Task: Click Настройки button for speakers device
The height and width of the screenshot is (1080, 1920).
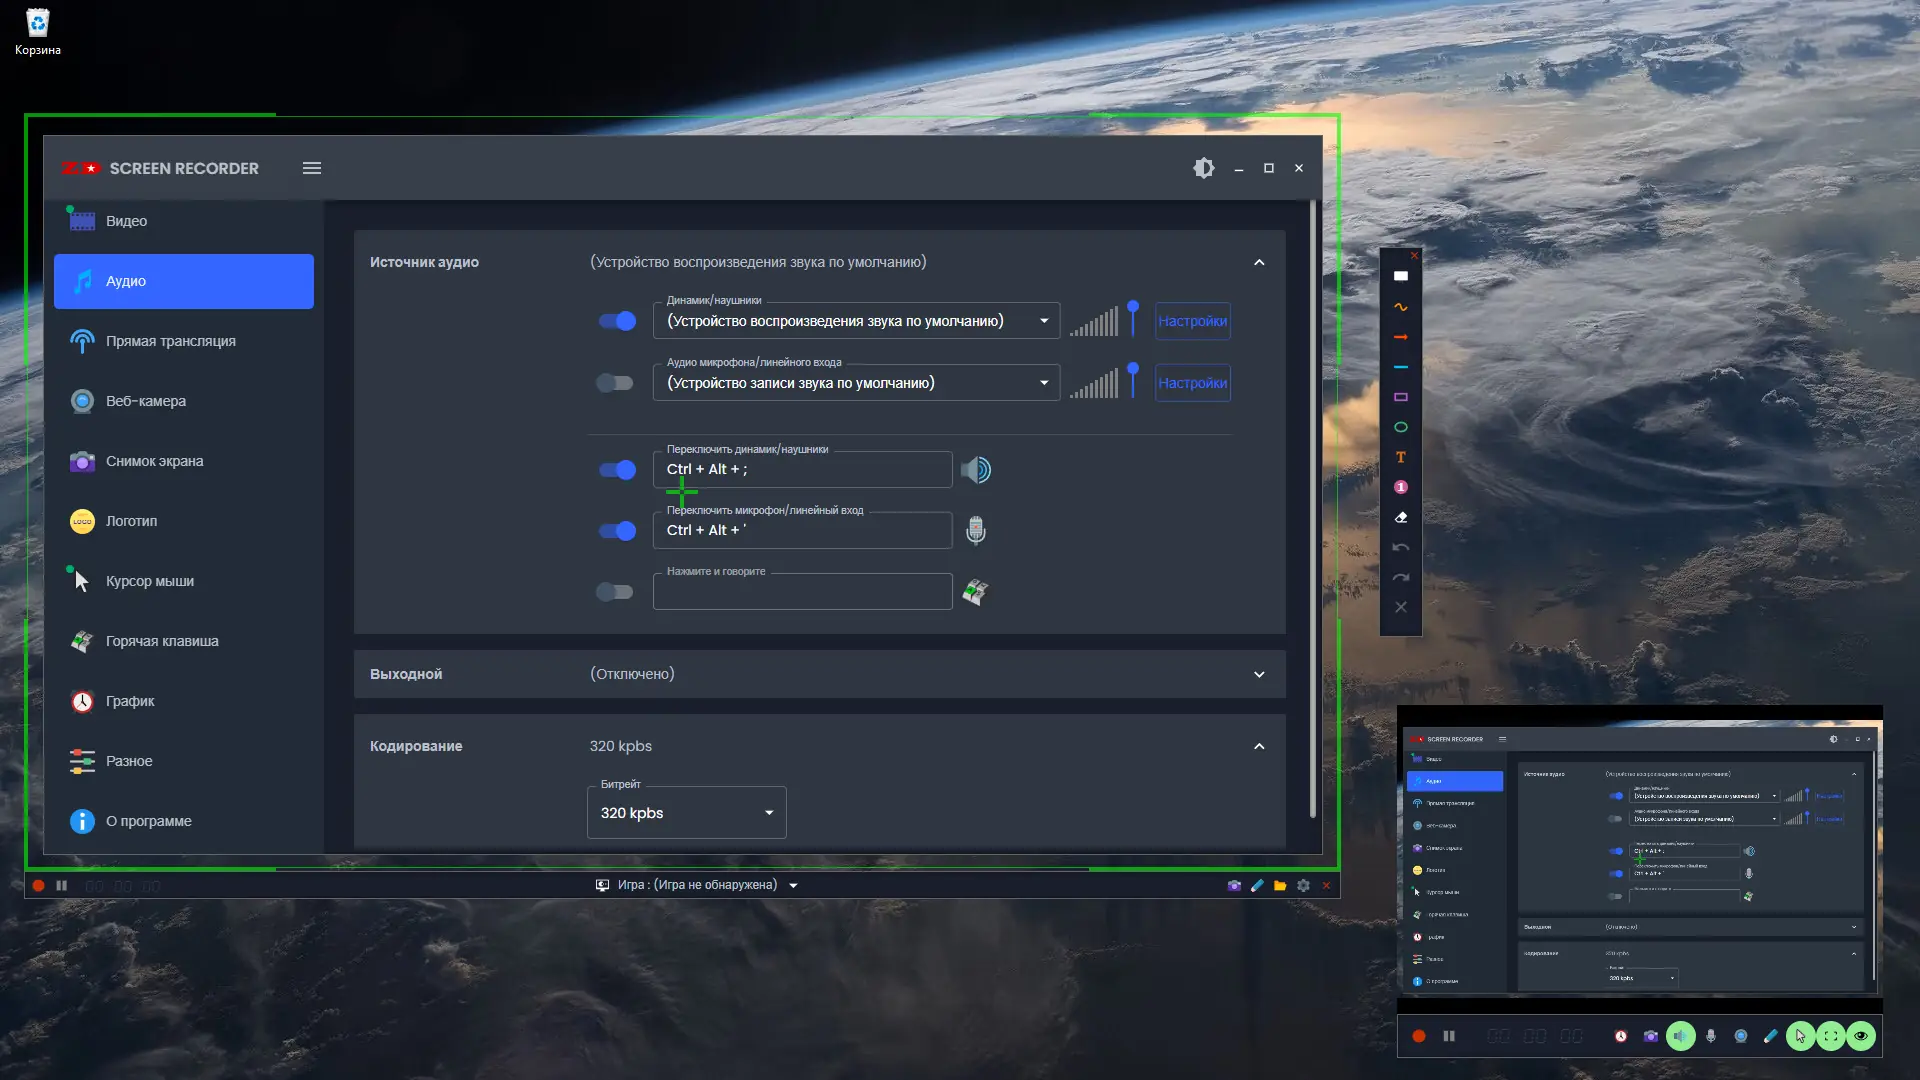Action: (x=1192, y=321)
